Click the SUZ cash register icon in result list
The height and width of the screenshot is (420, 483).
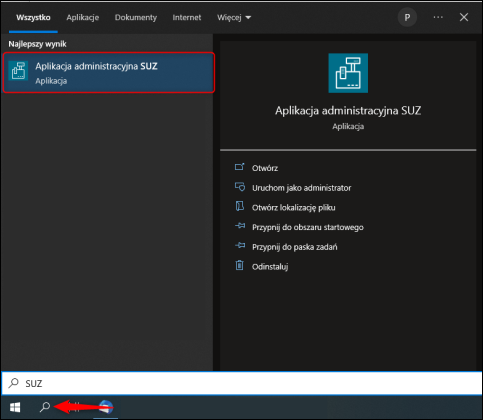18,71
